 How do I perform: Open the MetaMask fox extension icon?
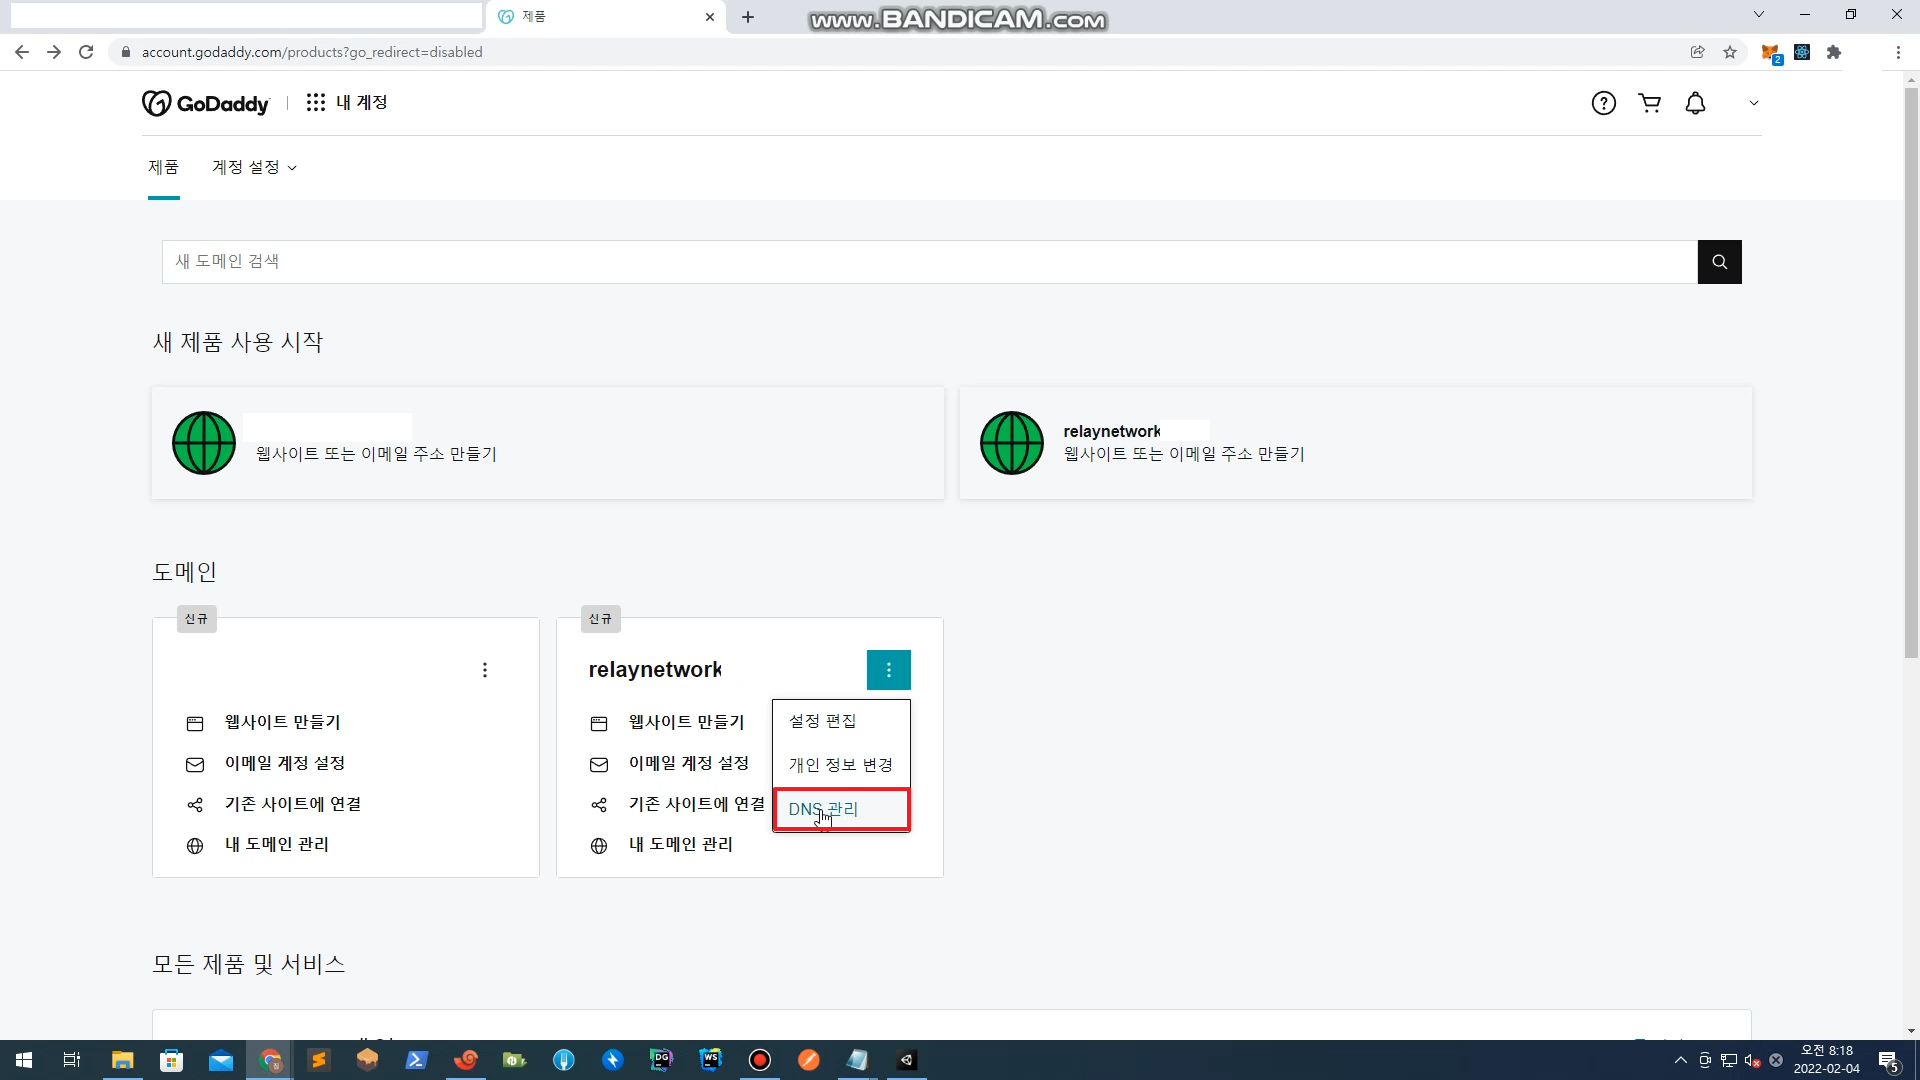1769,53
